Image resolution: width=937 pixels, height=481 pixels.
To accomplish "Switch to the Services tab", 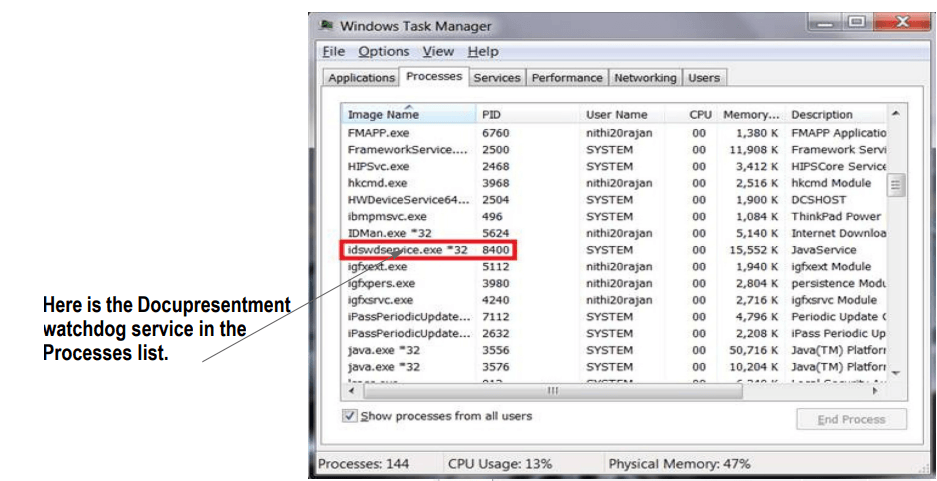I will [x=497, y=78].
